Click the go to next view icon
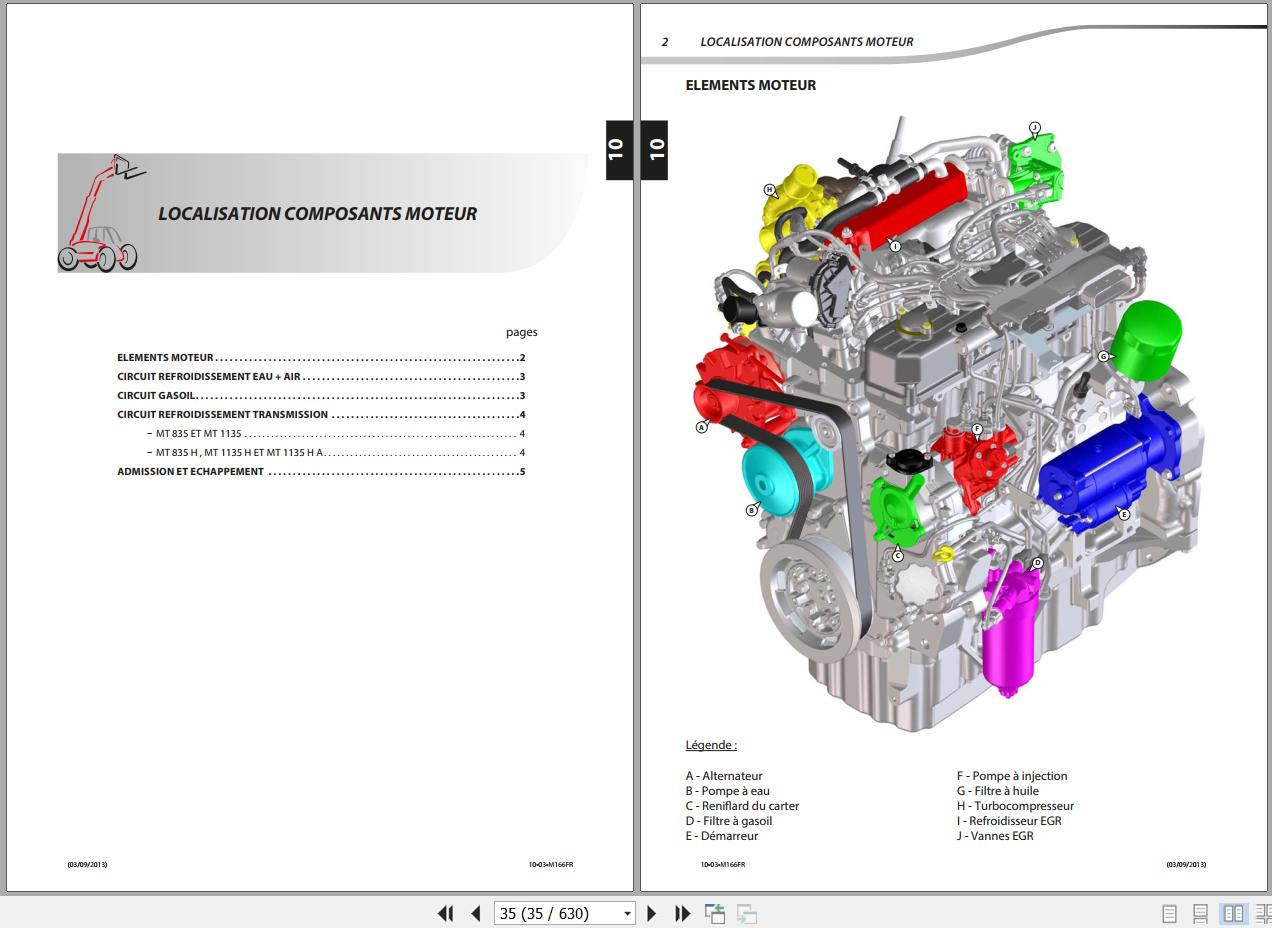The image size is (1272, 928). [x=746, y=913]
